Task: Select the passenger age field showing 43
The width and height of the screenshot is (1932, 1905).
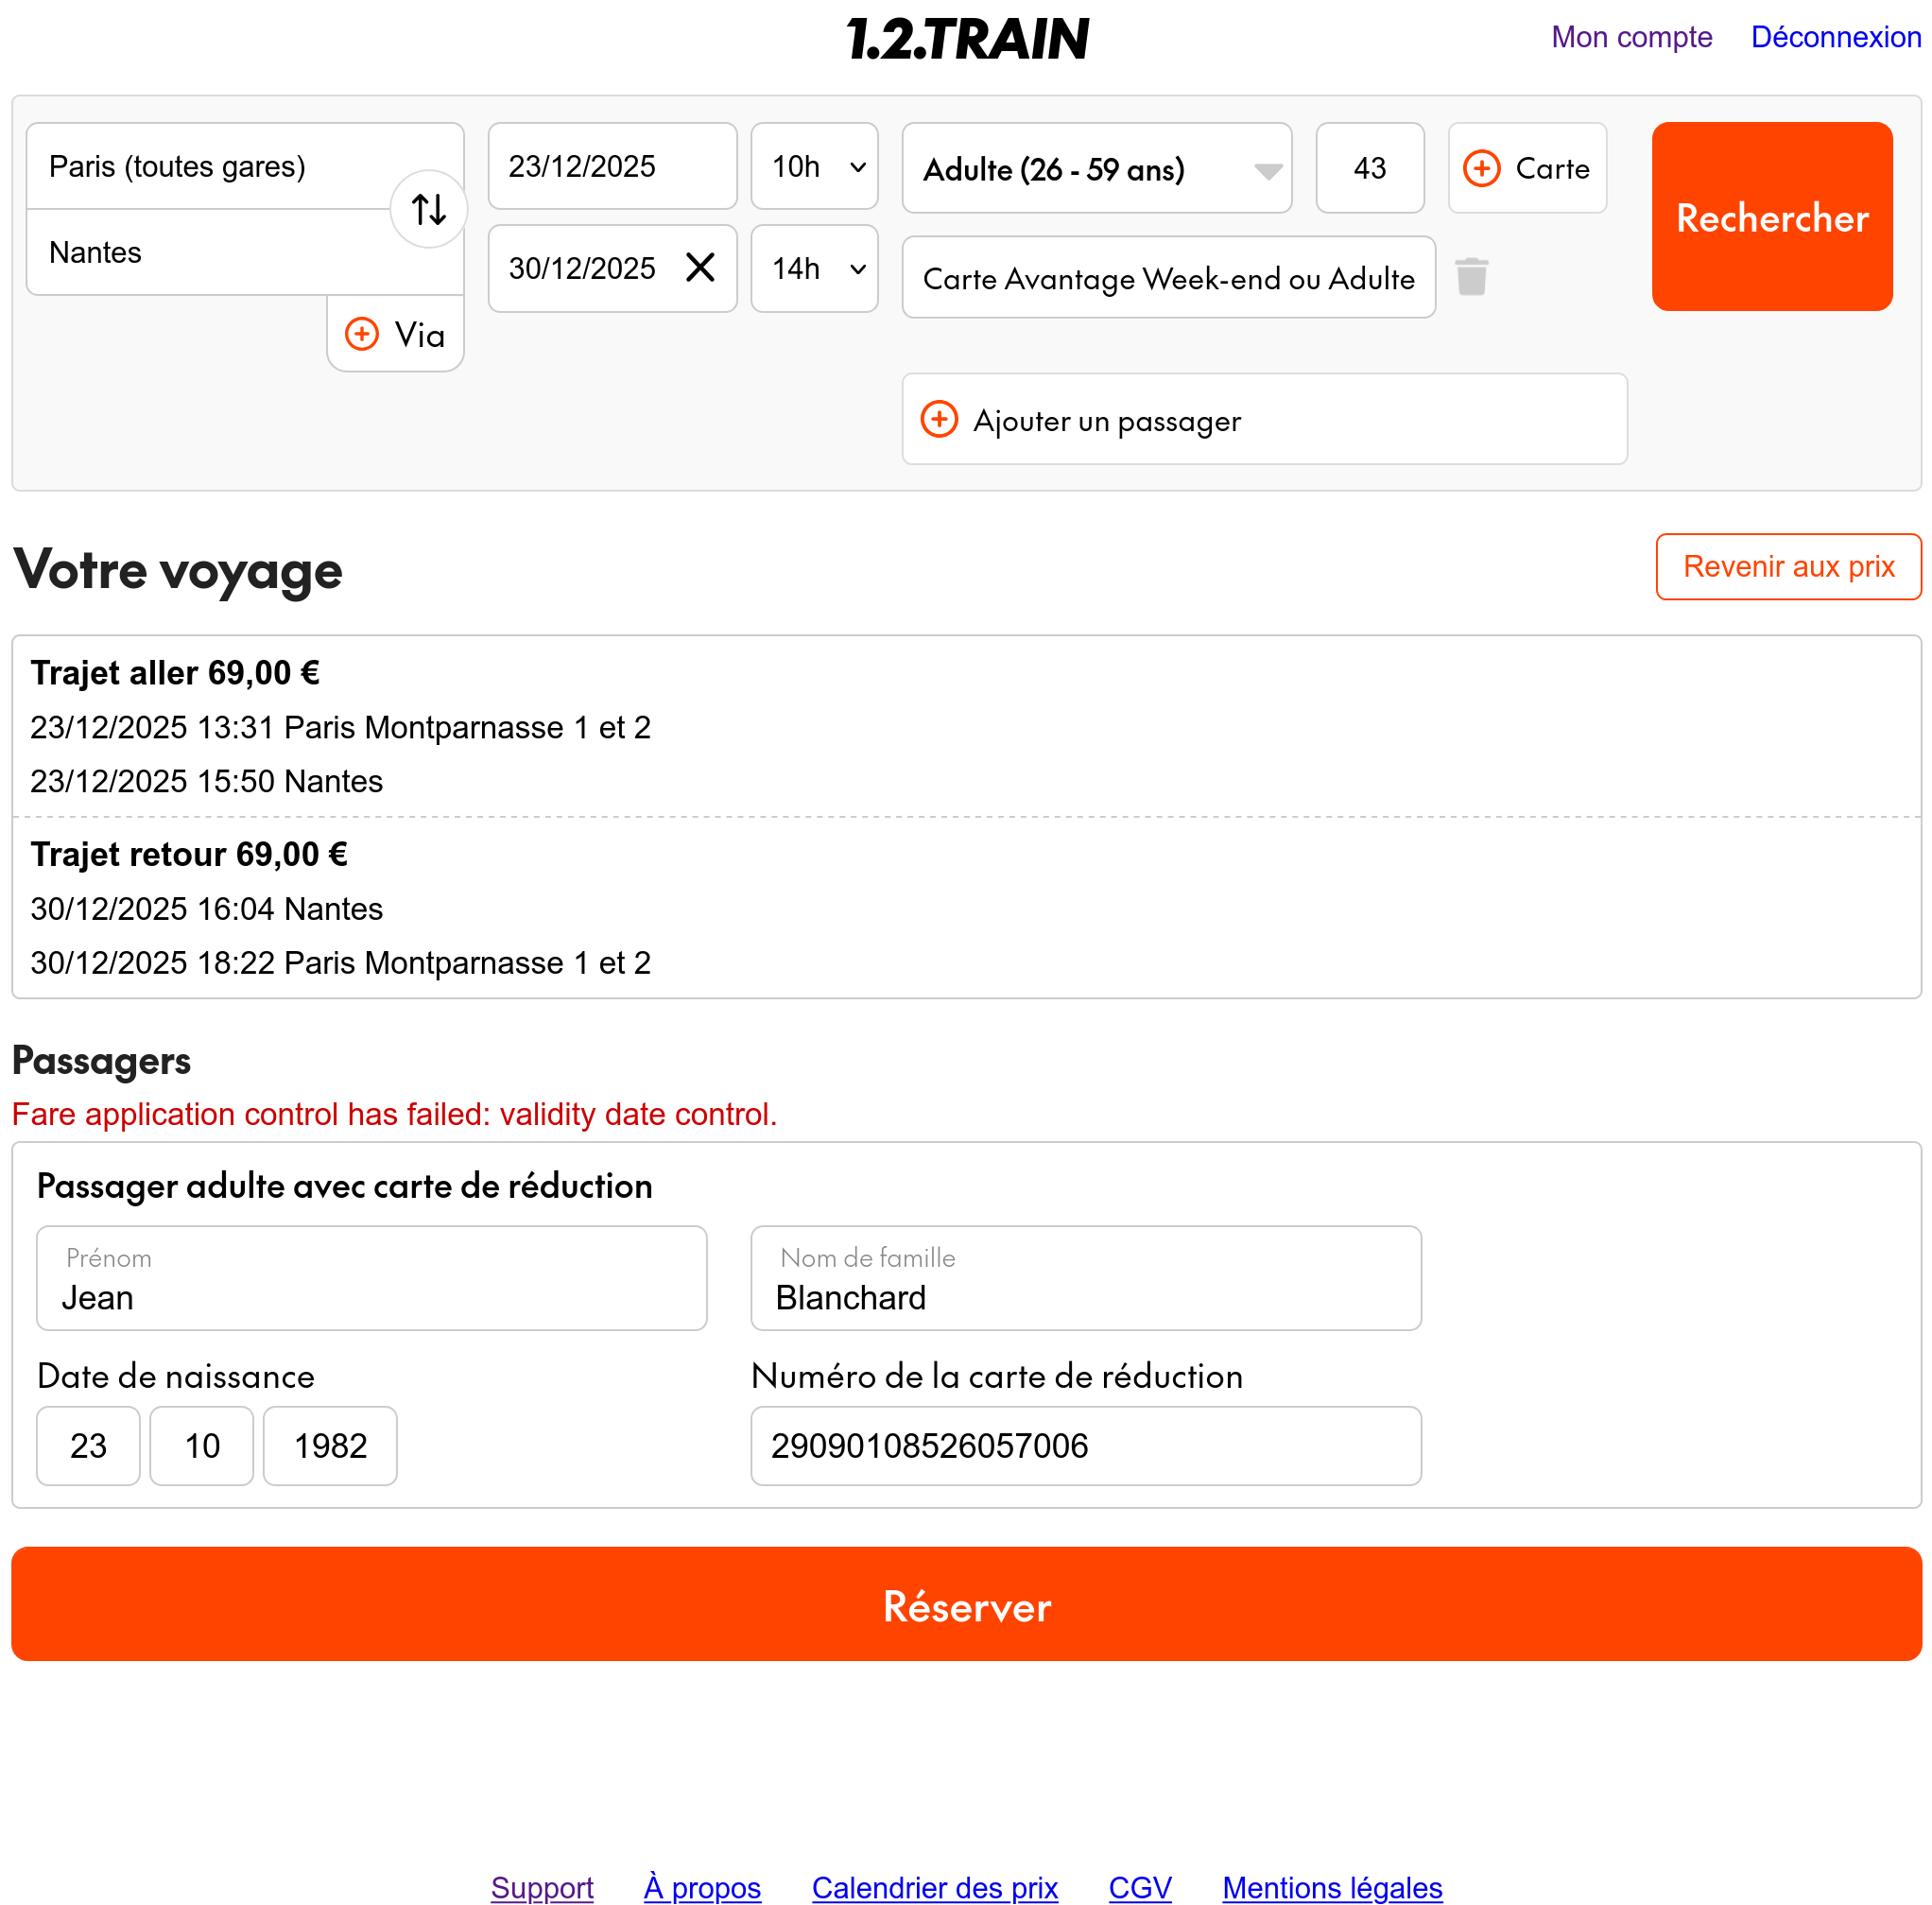Action: click(1369, 168)
